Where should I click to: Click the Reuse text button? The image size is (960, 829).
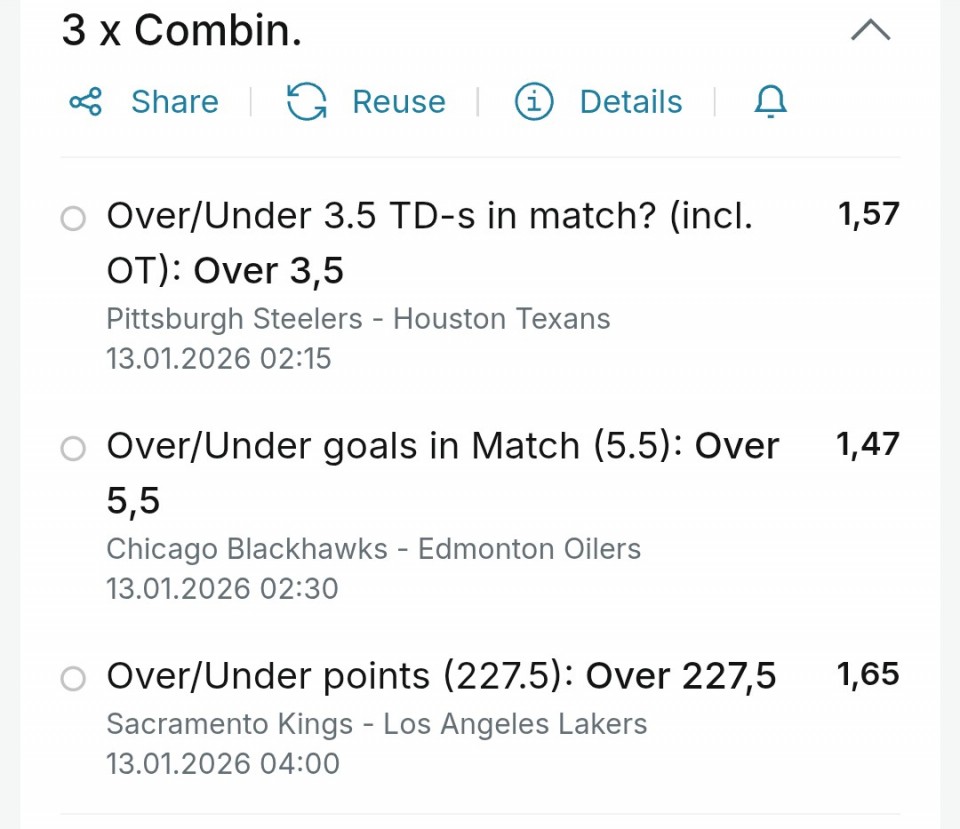(398, 101)
